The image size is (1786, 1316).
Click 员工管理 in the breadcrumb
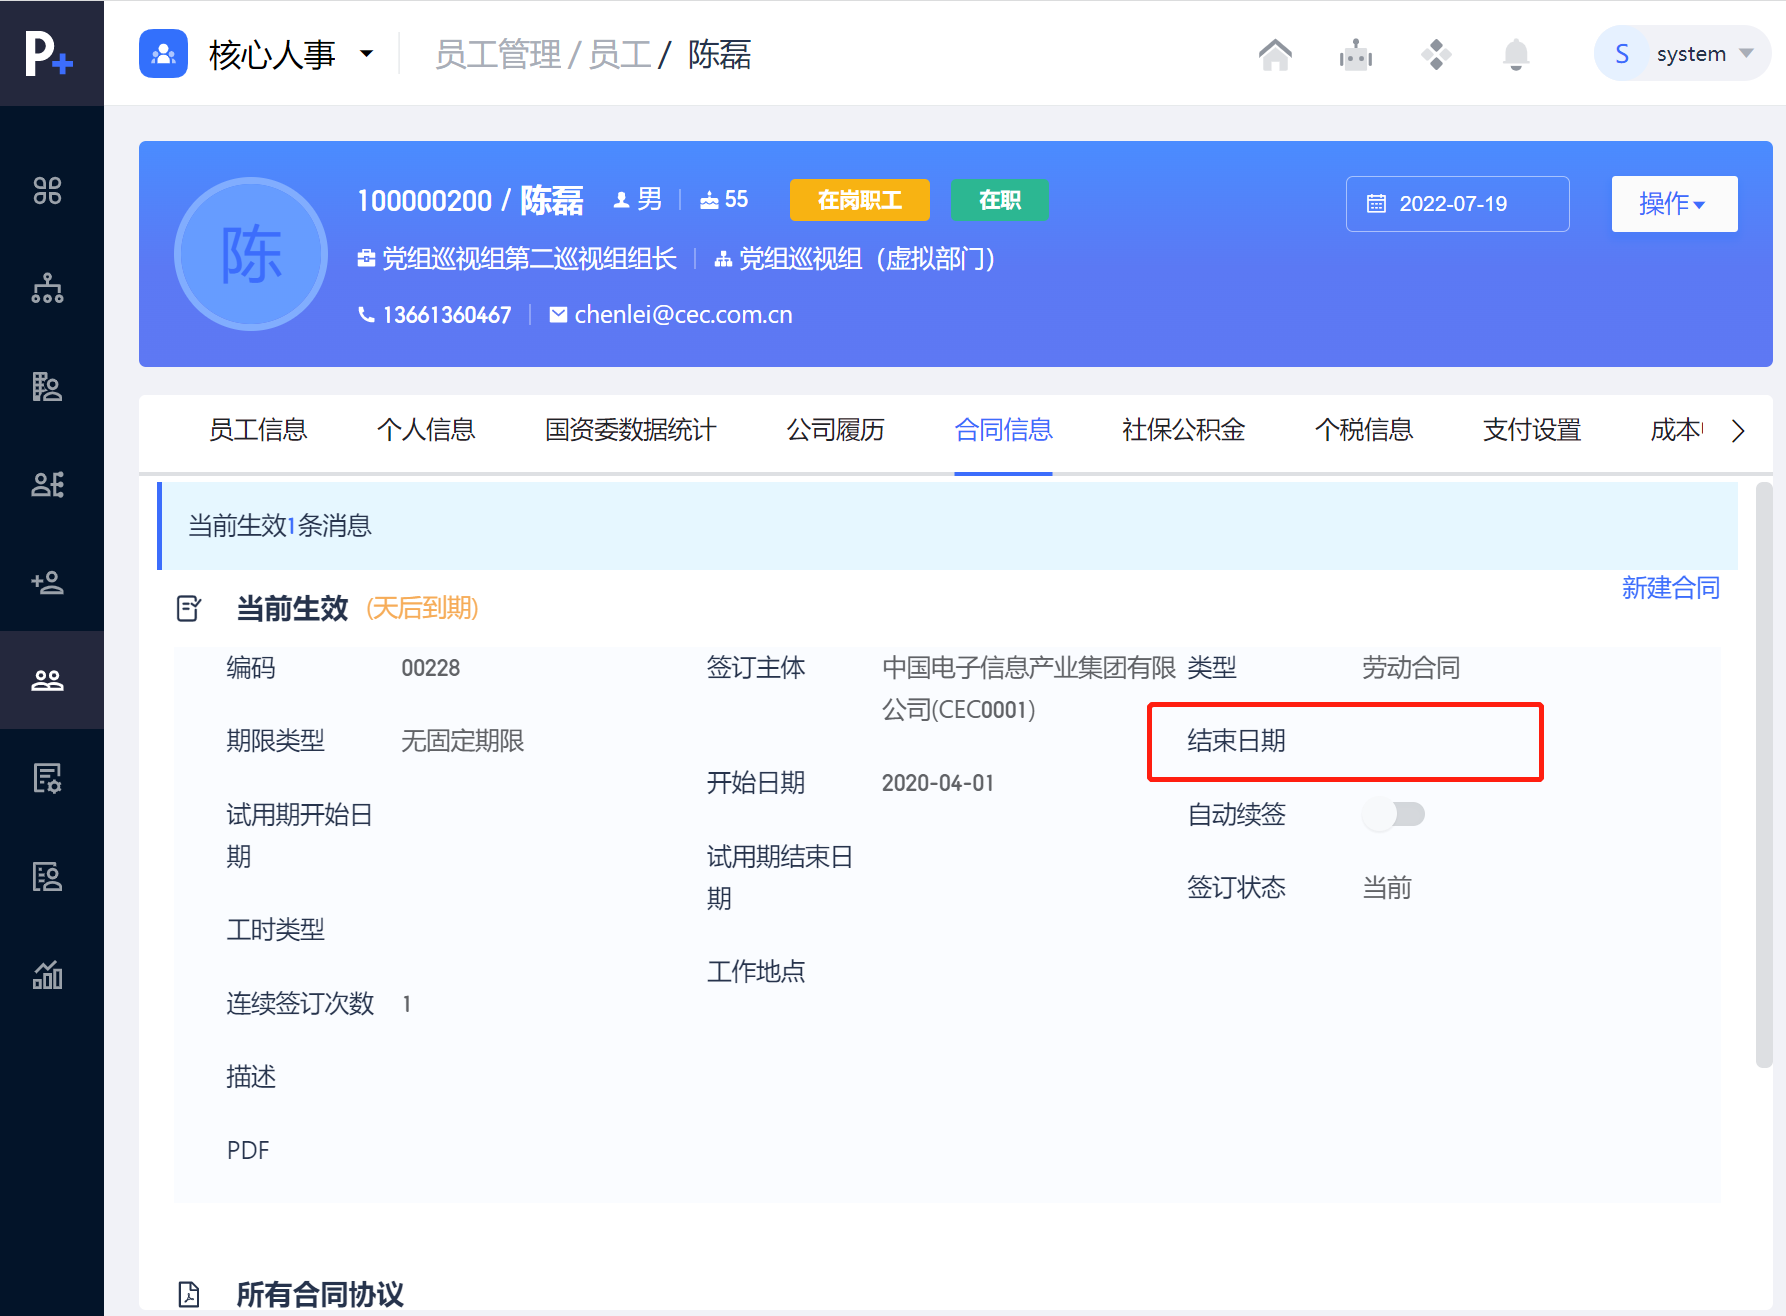[497, 55]
